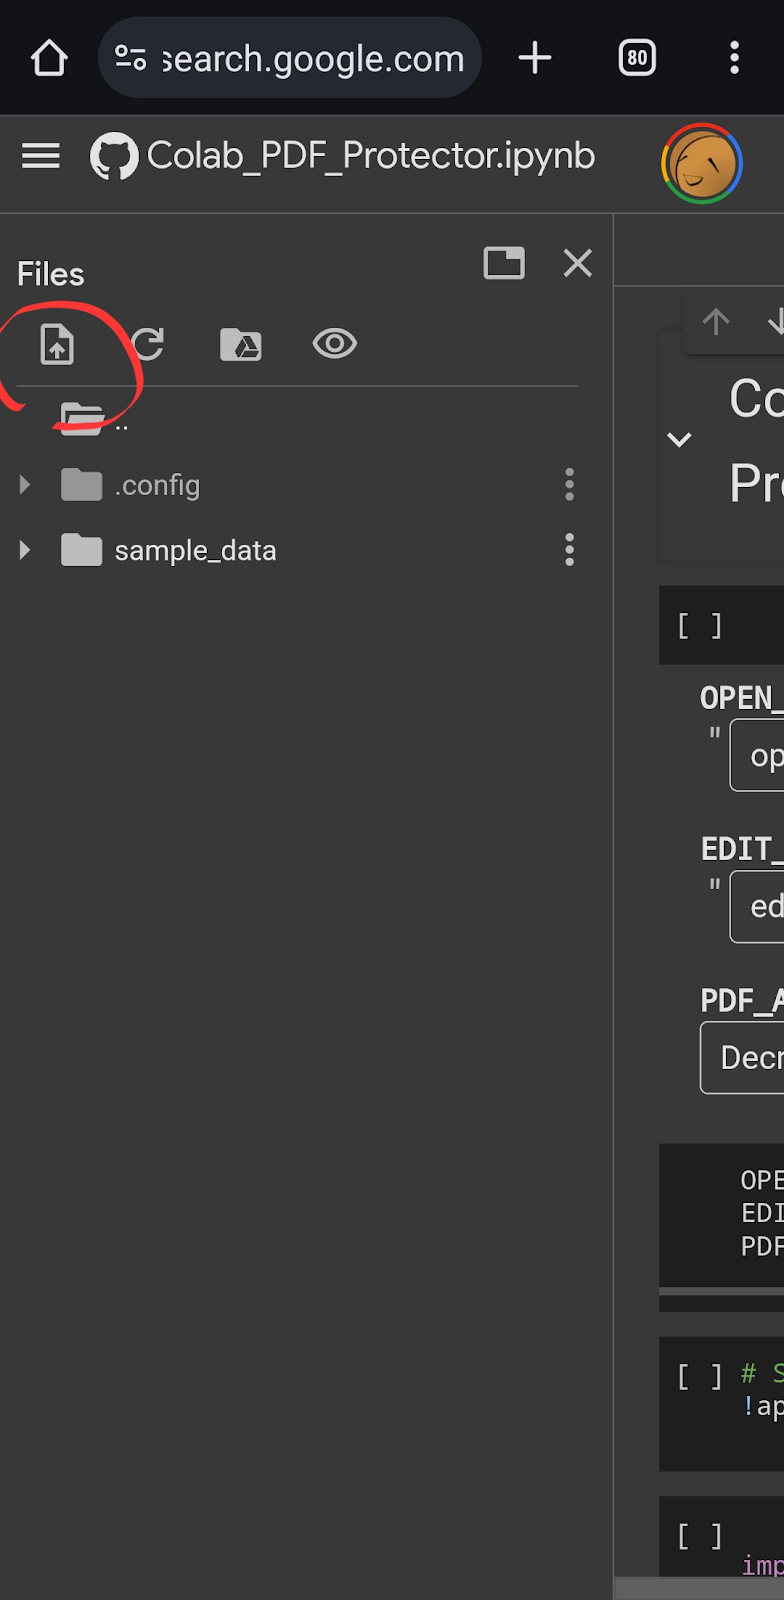Toggle show hidden files eye icon

(x=334, y=344)
